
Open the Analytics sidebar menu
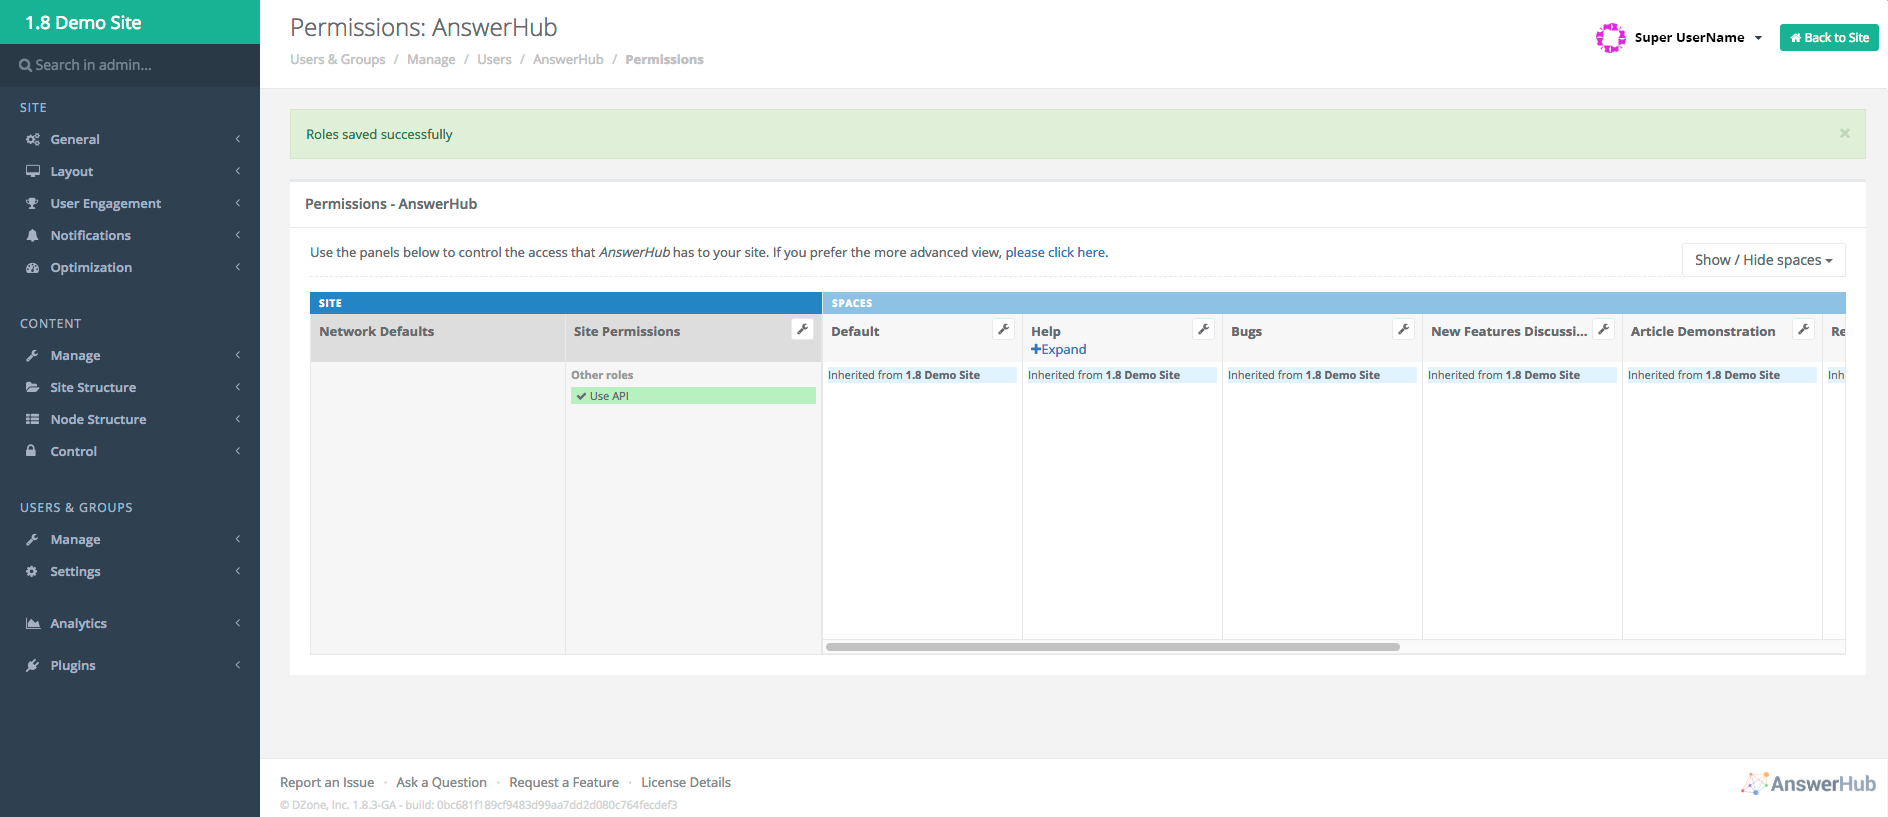130,624
